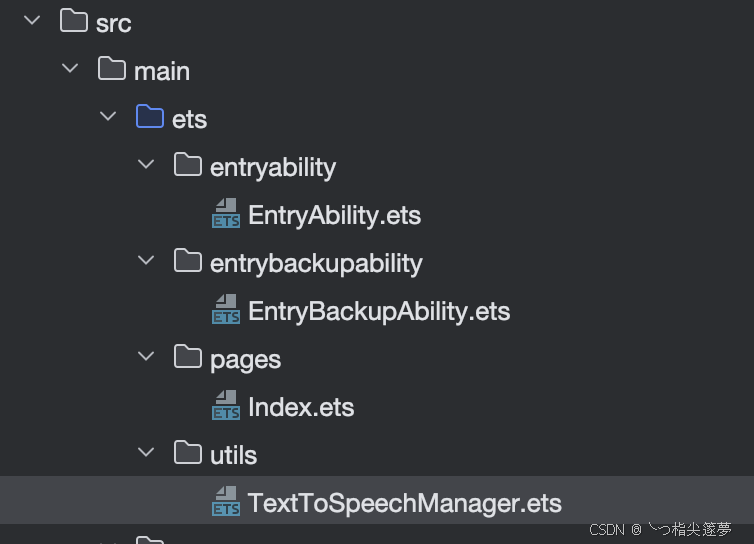Collapse the ets folder chevron

tap(108, 116)
